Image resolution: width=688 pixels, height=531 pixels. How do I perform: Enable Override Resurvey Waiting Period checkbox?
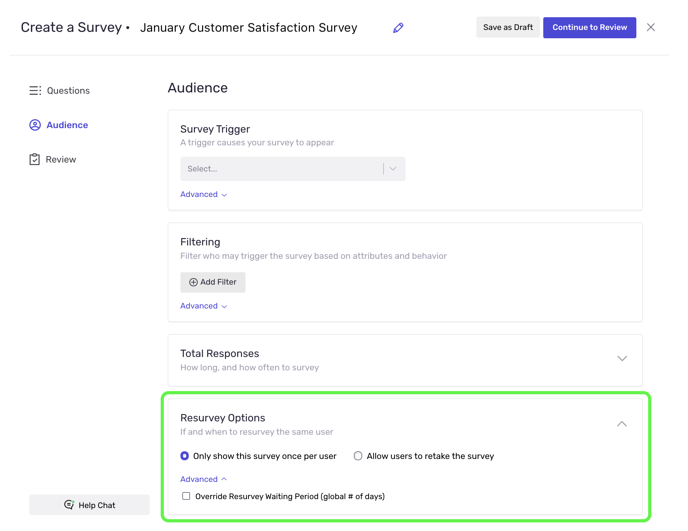point(186,496)
